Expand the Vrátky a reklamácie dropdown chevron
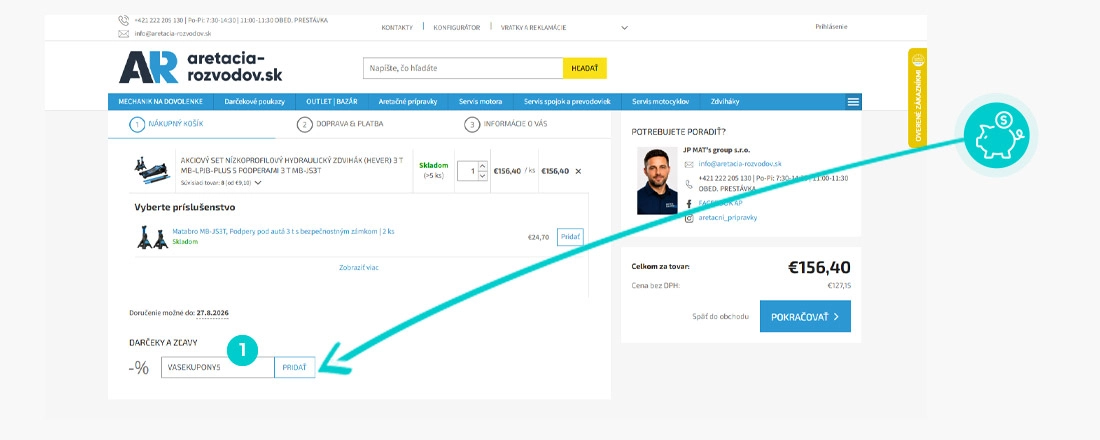This screenshot has width=1100, height=440. [x=624, y=28]
